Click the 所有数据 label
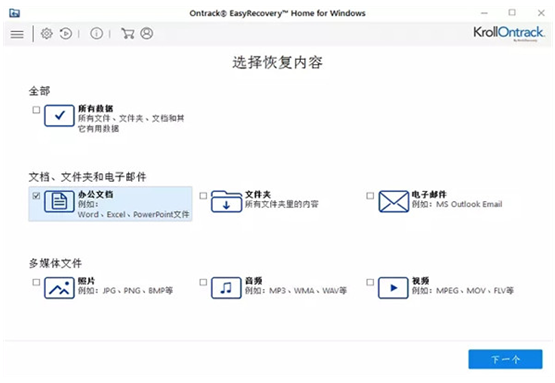The height and width of the screenshot is (383, 555). coord(96,108)
